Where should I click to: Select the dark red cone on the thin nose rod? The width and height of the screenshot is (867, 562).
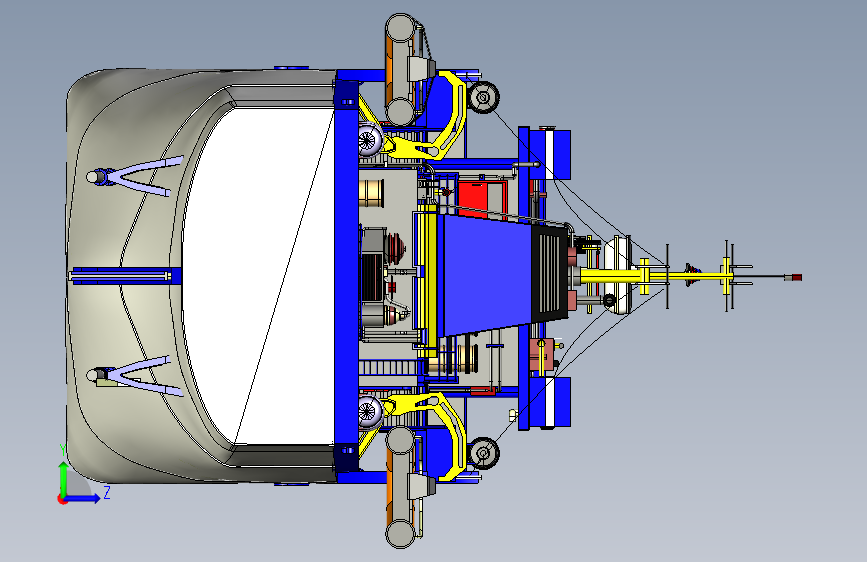click(691, 274)
